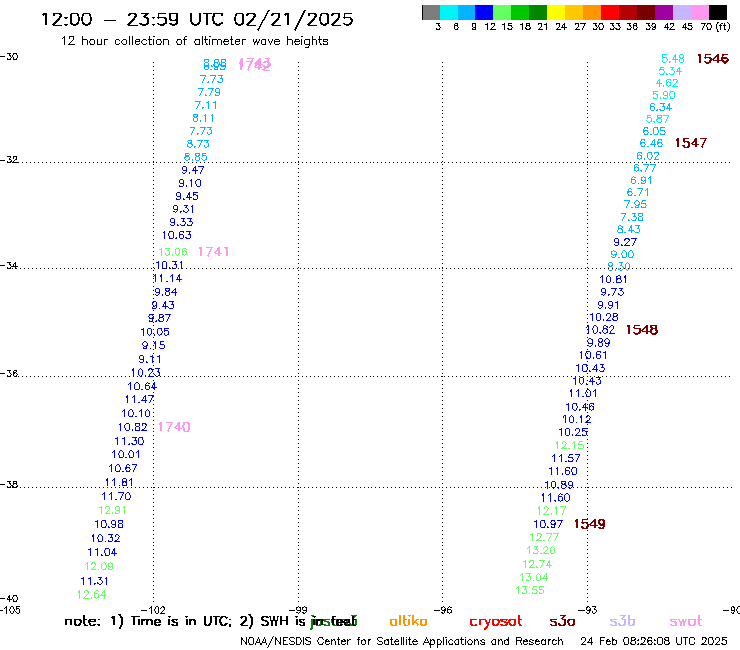Click the dark red time marker 1547
Viewport: 740px width, 650px height.
point(690,143)
